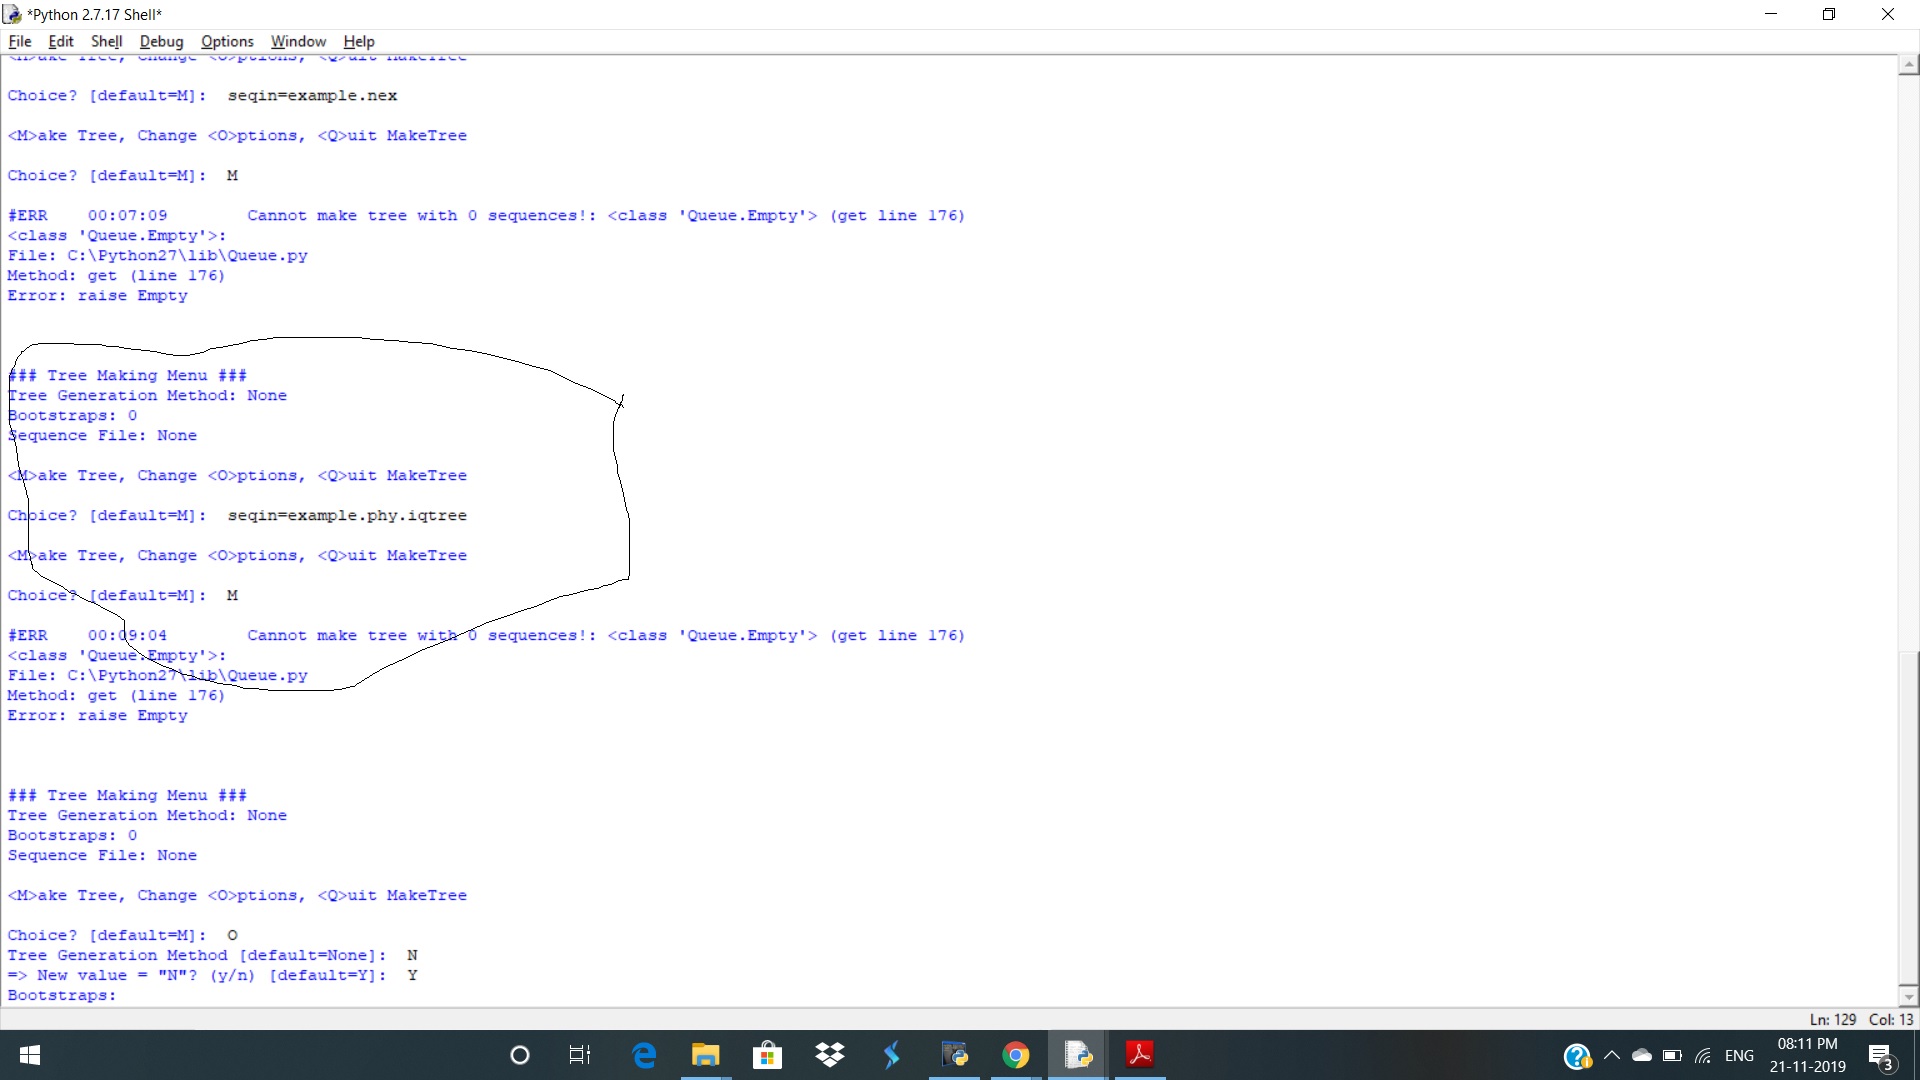Viewport: 1920px width, 1080px height.
Task: Open the Debug menu
Action: [161, 41]
